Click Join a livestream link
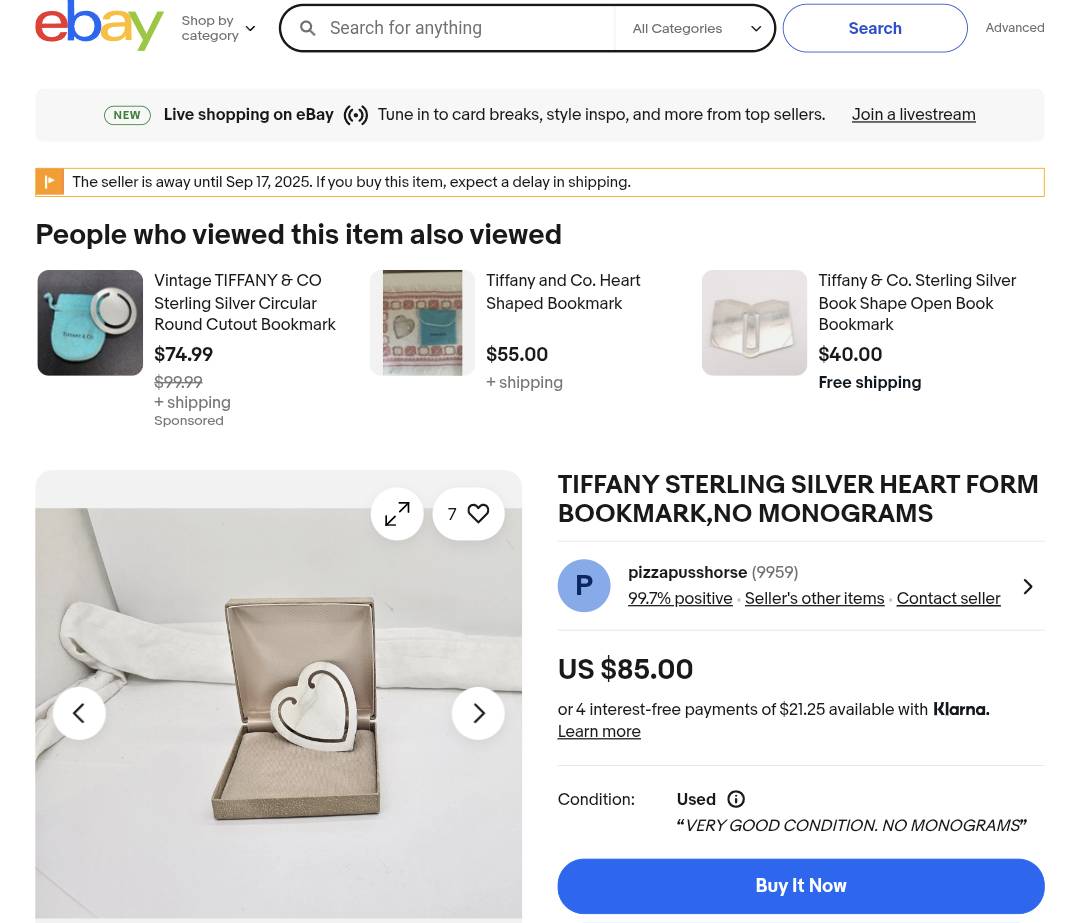1080x923 pixels. coord(913,115)
